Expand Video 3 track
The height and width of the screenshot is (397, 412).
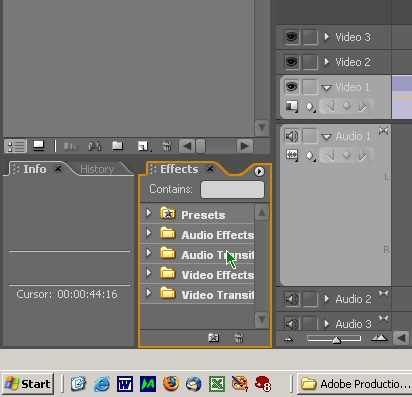coord(327,36)
